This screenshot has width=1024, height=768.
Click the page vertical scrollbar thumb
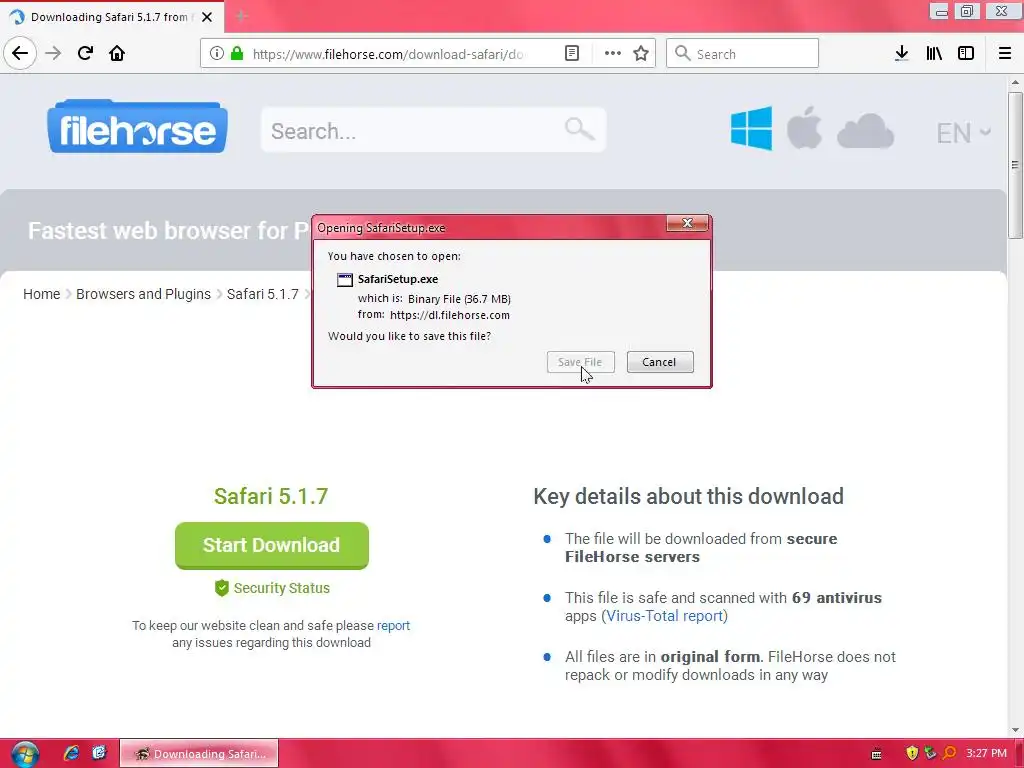1015,165
